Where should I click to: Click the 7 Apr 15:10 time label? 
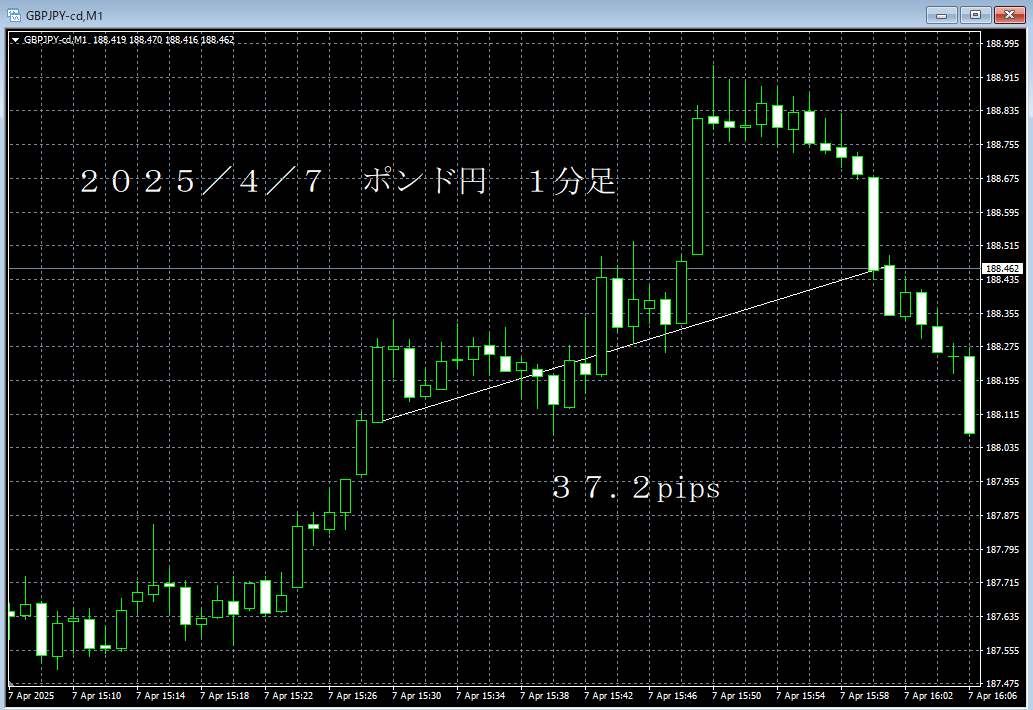(96, 696)
